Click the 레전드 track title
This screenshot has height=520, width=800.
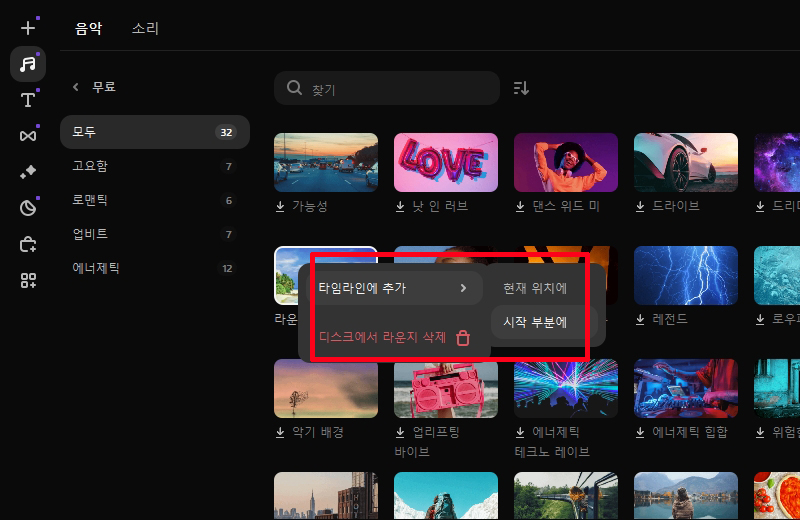point(670,319)
